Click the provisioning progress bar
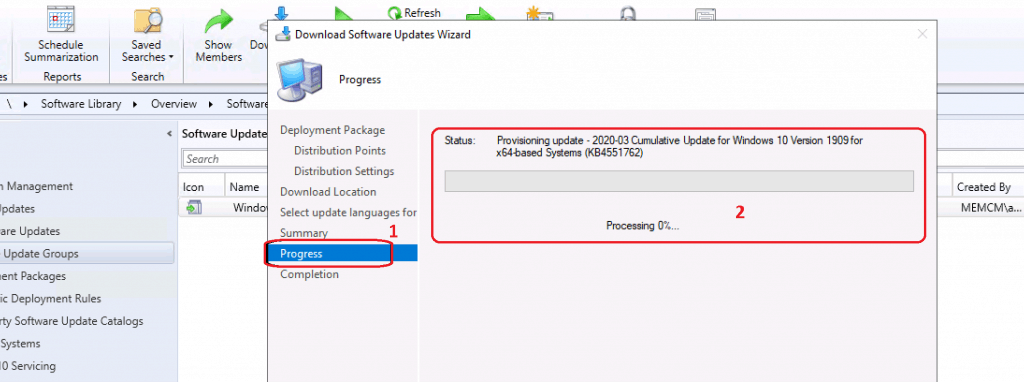This screenshot has width=1024, height=382. pyautogui.click(x=679, y=181)
